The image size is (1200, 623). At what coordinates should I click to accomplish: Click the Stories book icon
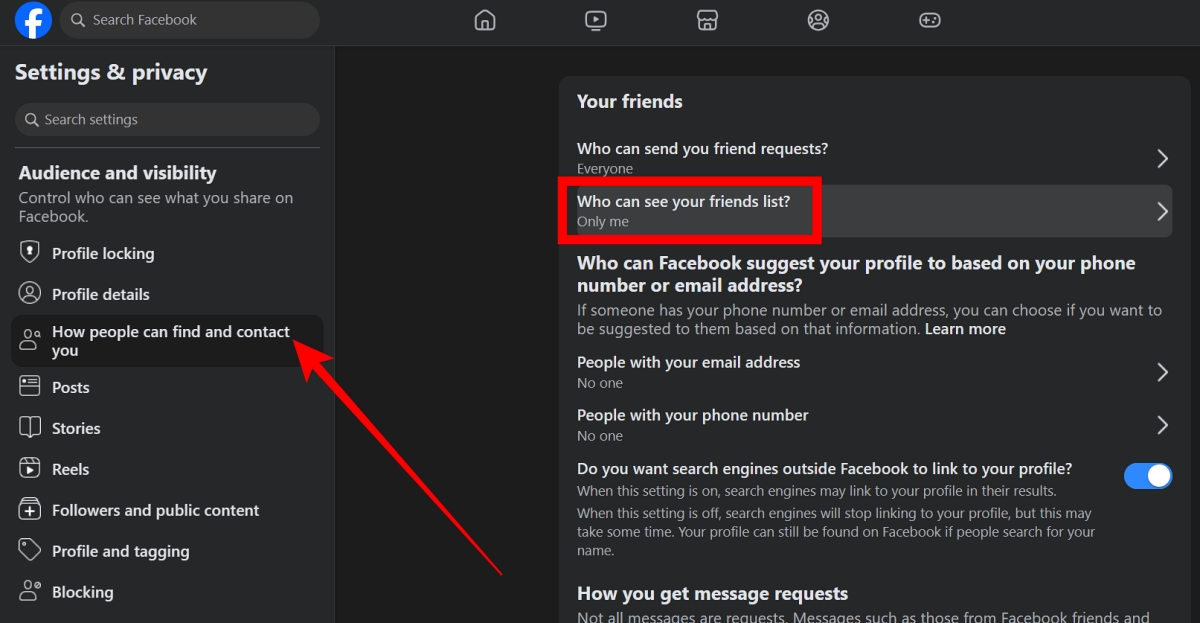[x=30, y=428]
